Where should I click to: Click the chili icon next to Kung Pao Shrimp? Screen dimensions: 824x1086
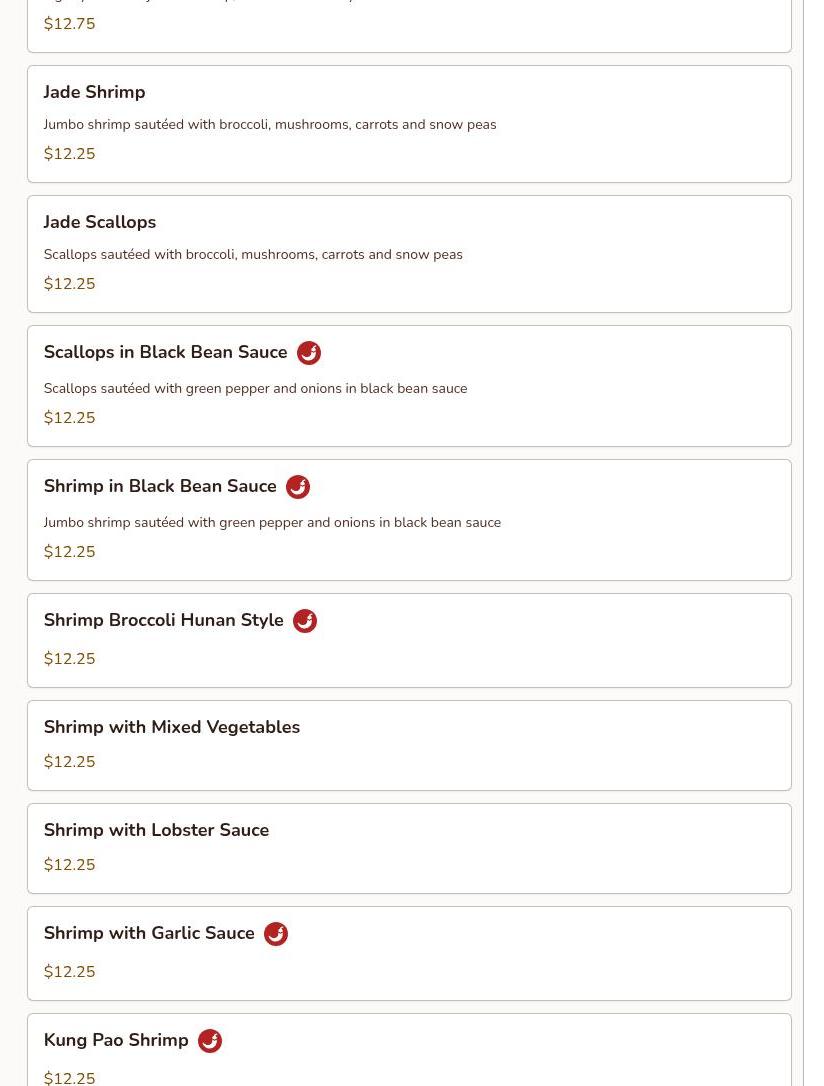click(210, 1041)
